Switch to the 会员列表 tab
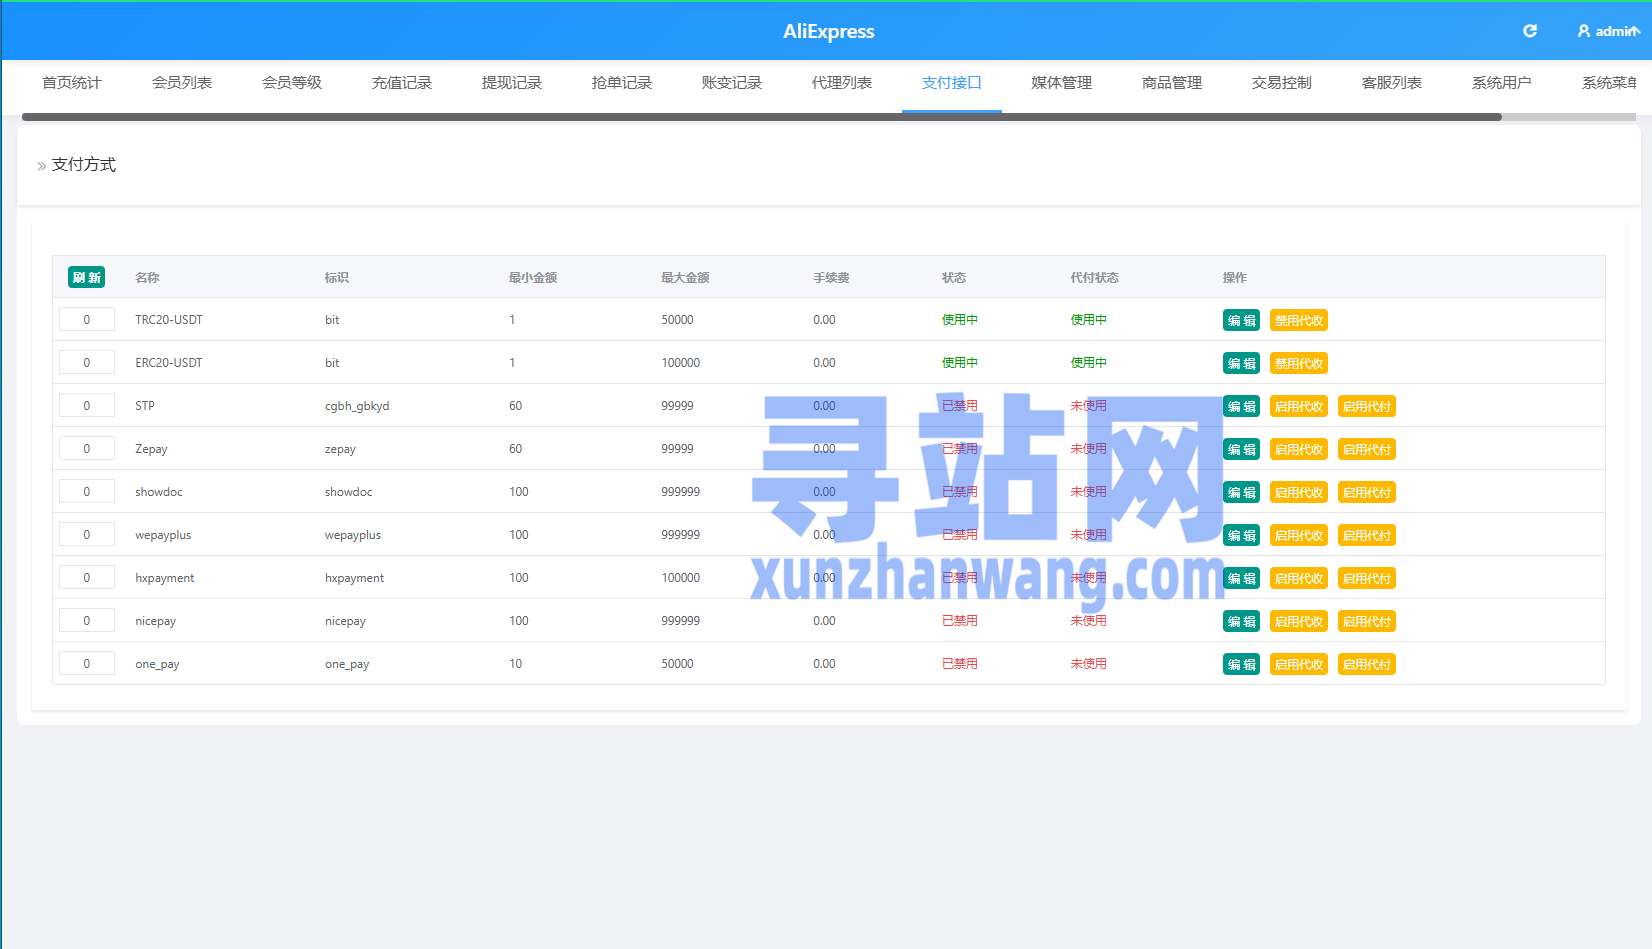The width and height of the screenshot is (1652, 949). coord(182,83)
